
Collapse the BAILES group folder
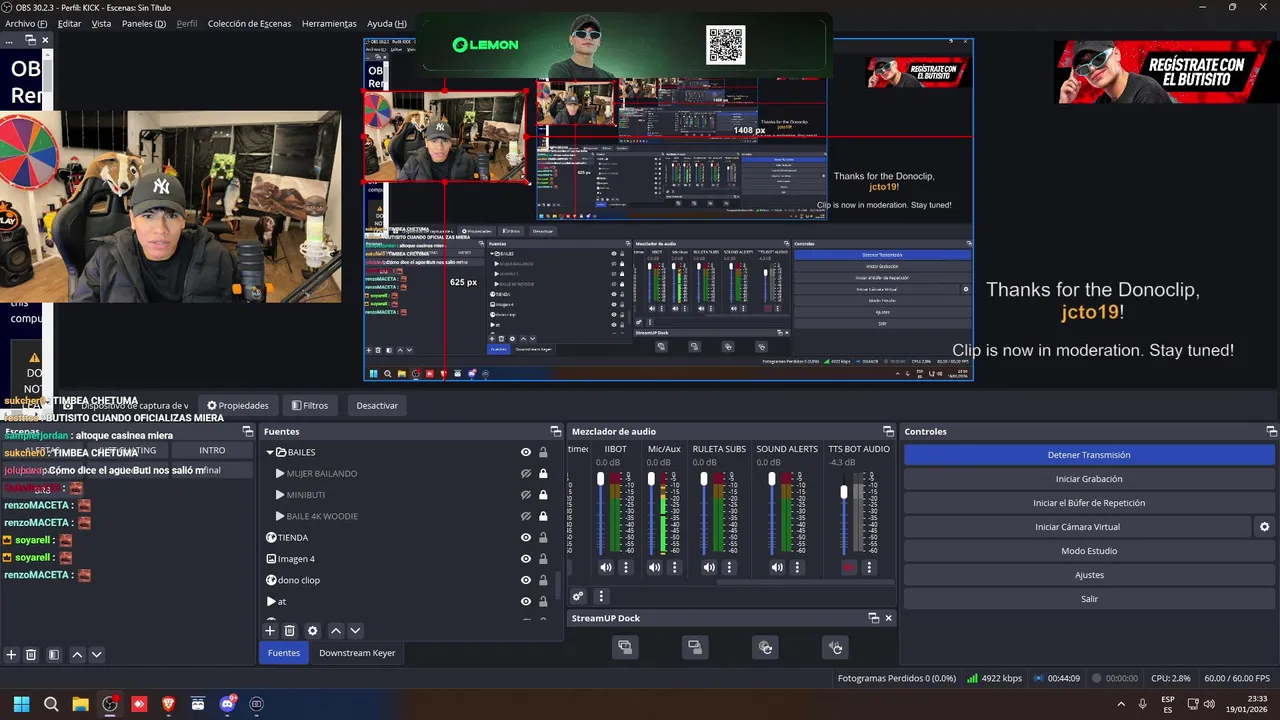(x=270, y=453)
